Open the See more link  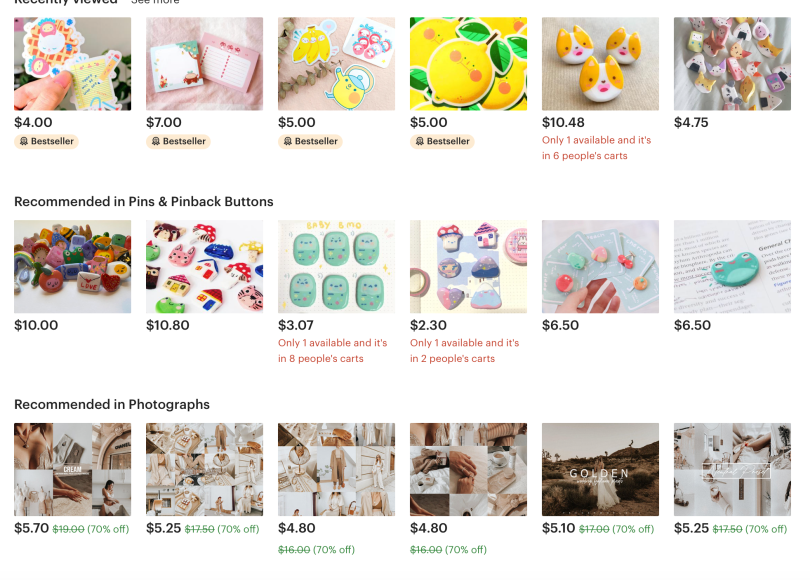(x=155, y=2)
